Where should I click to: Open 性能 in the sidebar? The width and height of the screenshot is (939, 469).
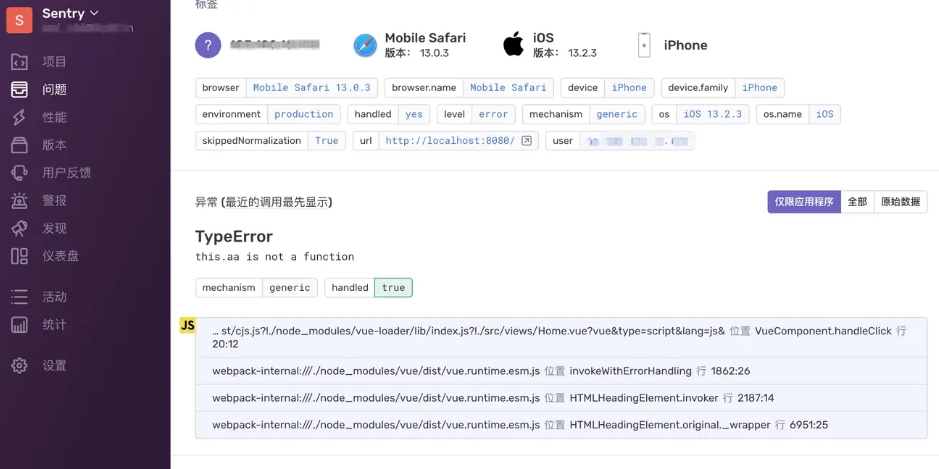pos(54,117)
